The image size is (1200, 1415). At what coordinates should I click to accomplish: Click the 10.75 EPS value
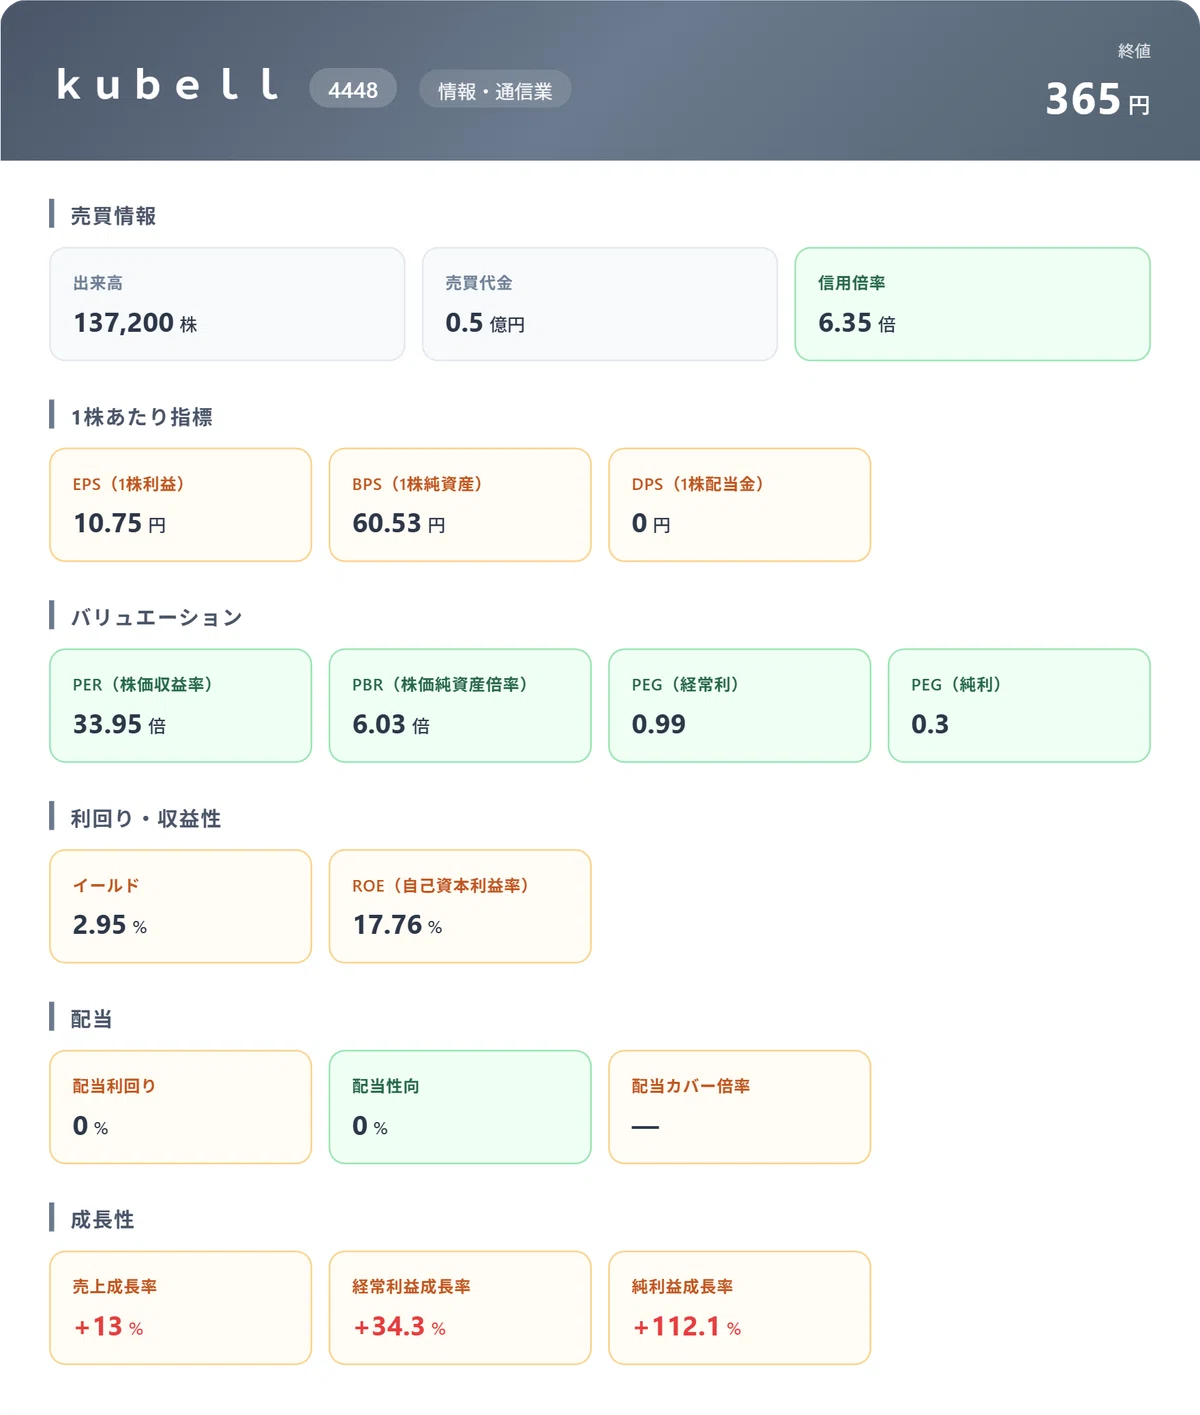tap(107, 523)
